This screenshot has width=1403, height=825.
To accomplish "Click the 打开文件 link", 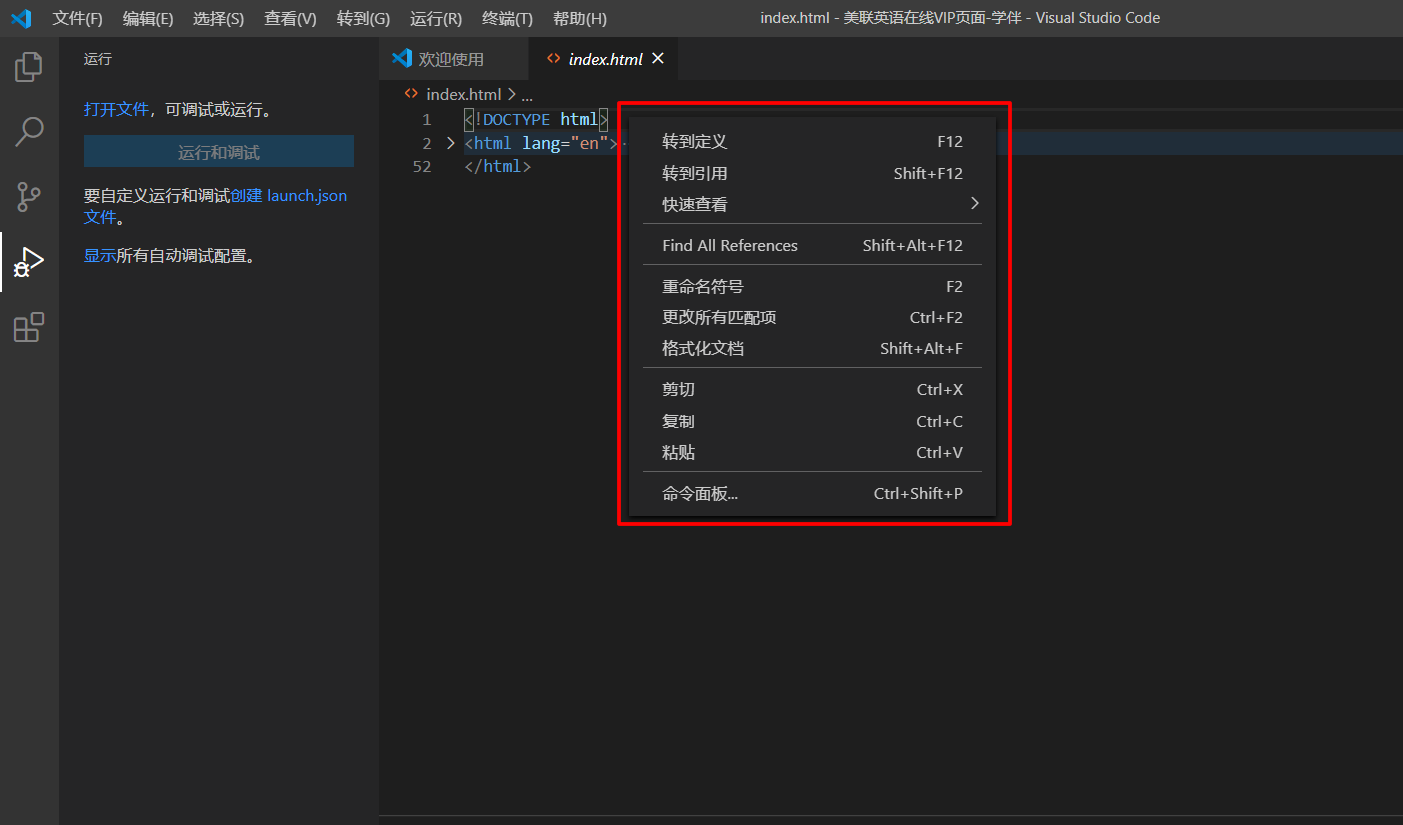I will [x=116, y=110].
